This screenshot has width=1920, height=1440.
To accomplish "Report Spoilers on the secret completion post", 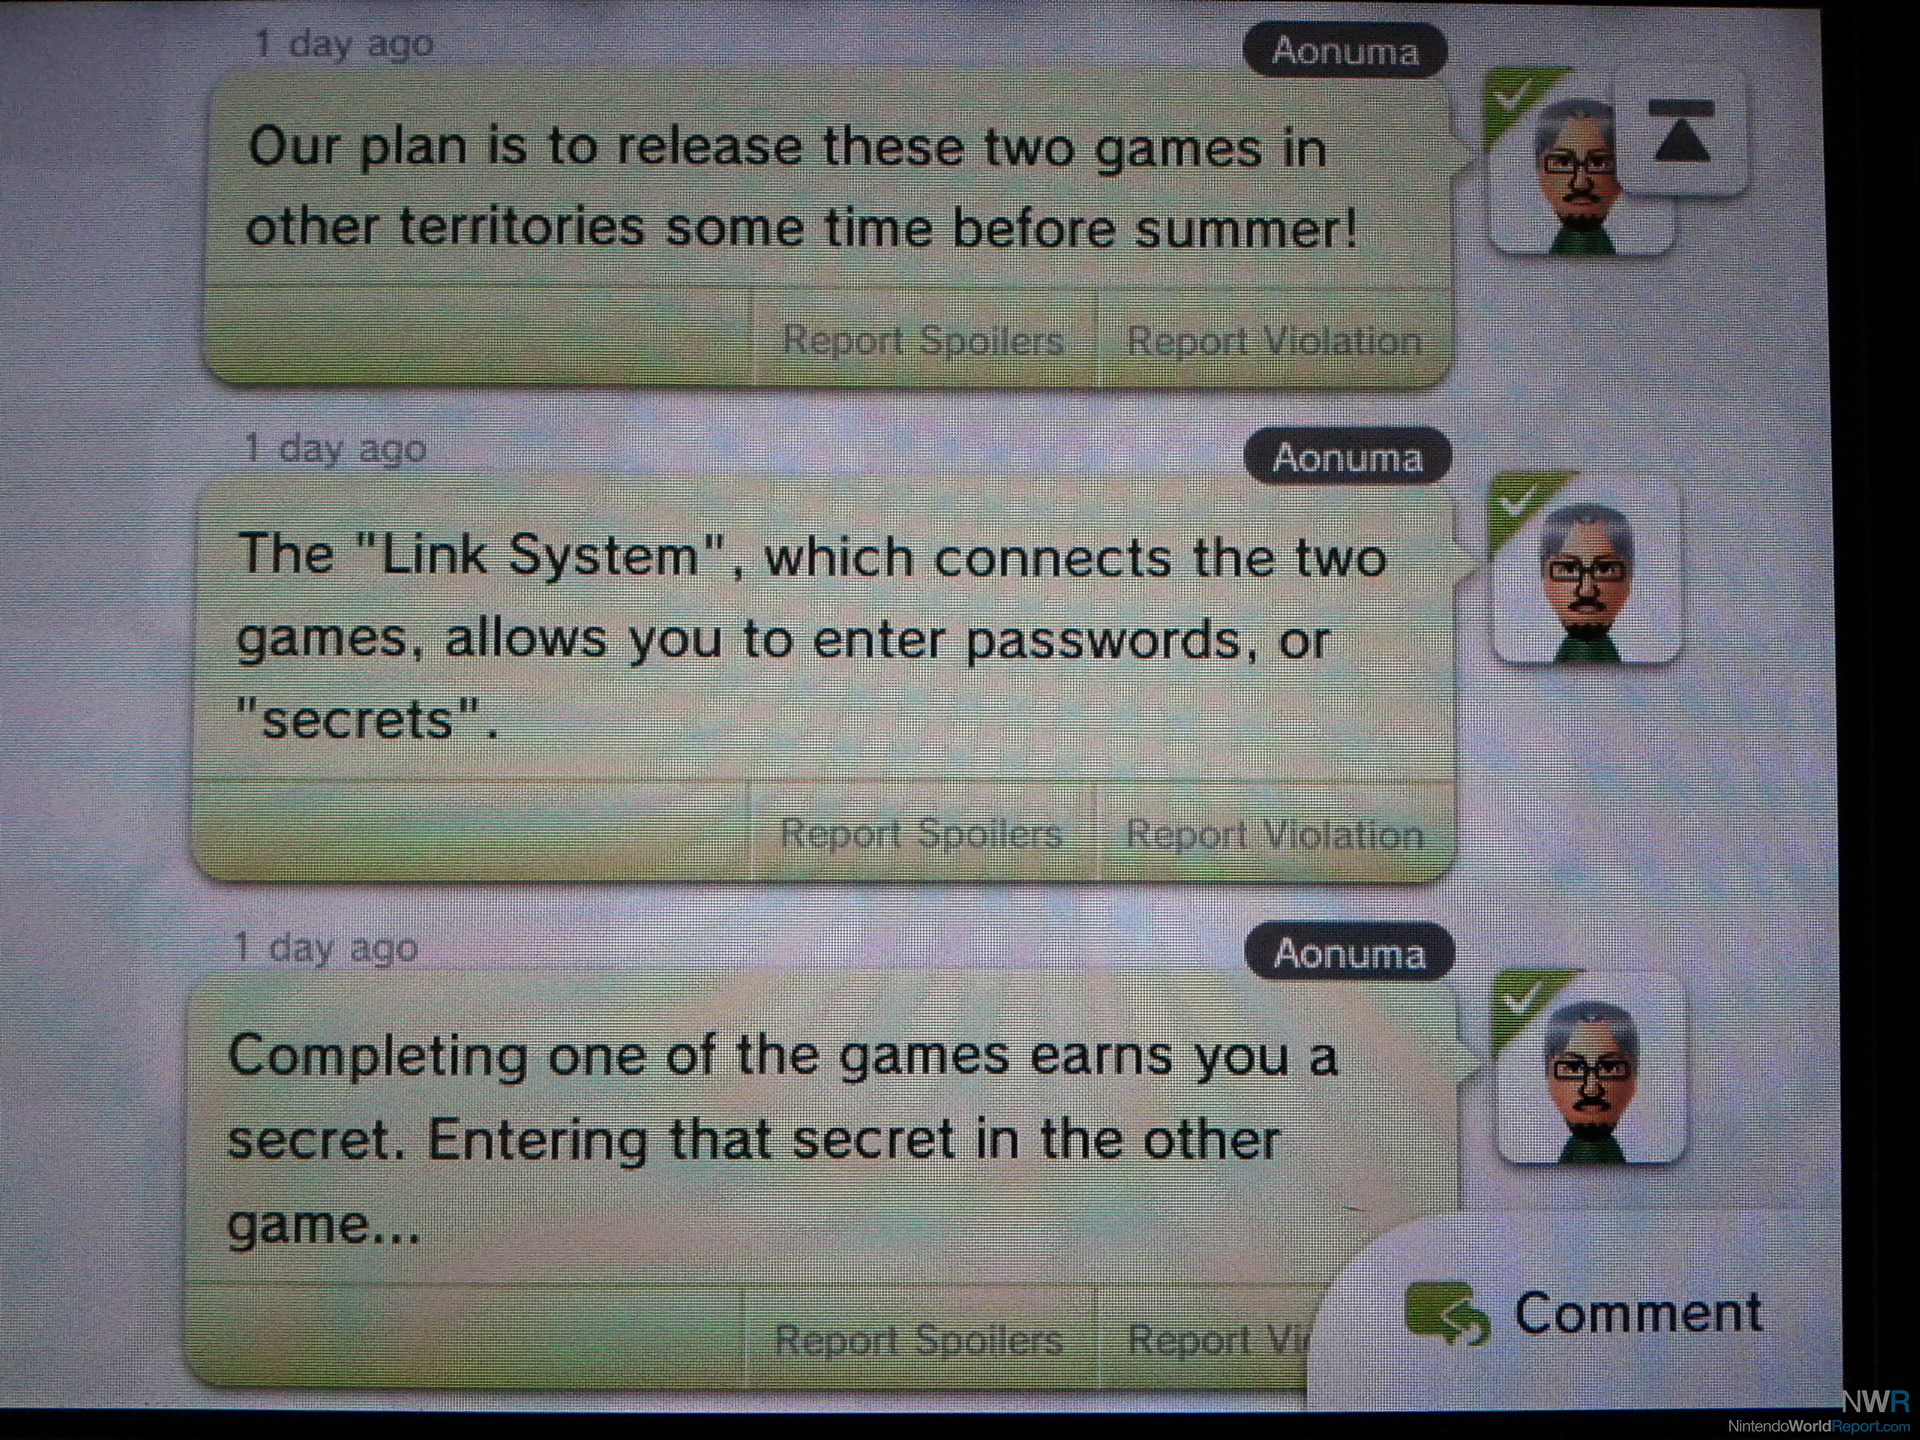I will (918, 1339).
